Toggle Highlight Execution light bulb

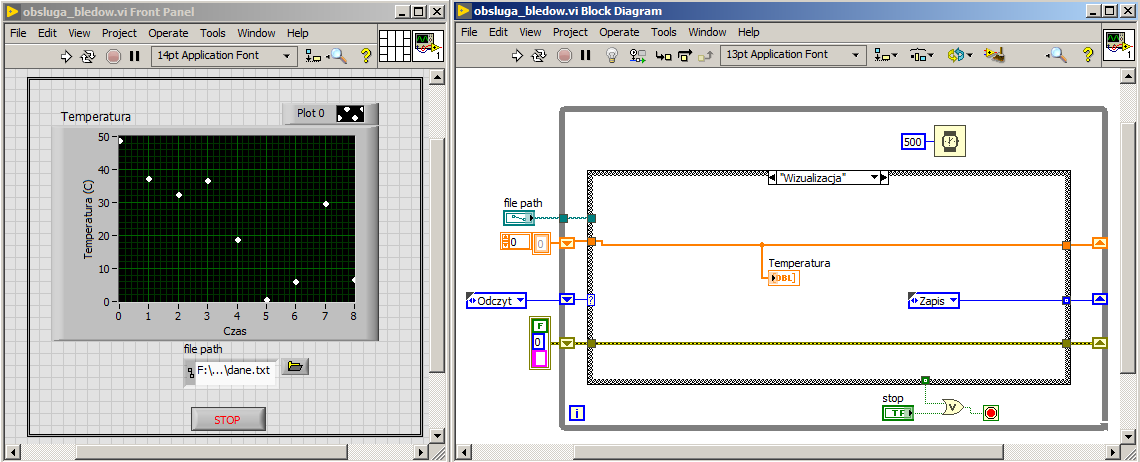click(x=613, y=55)
